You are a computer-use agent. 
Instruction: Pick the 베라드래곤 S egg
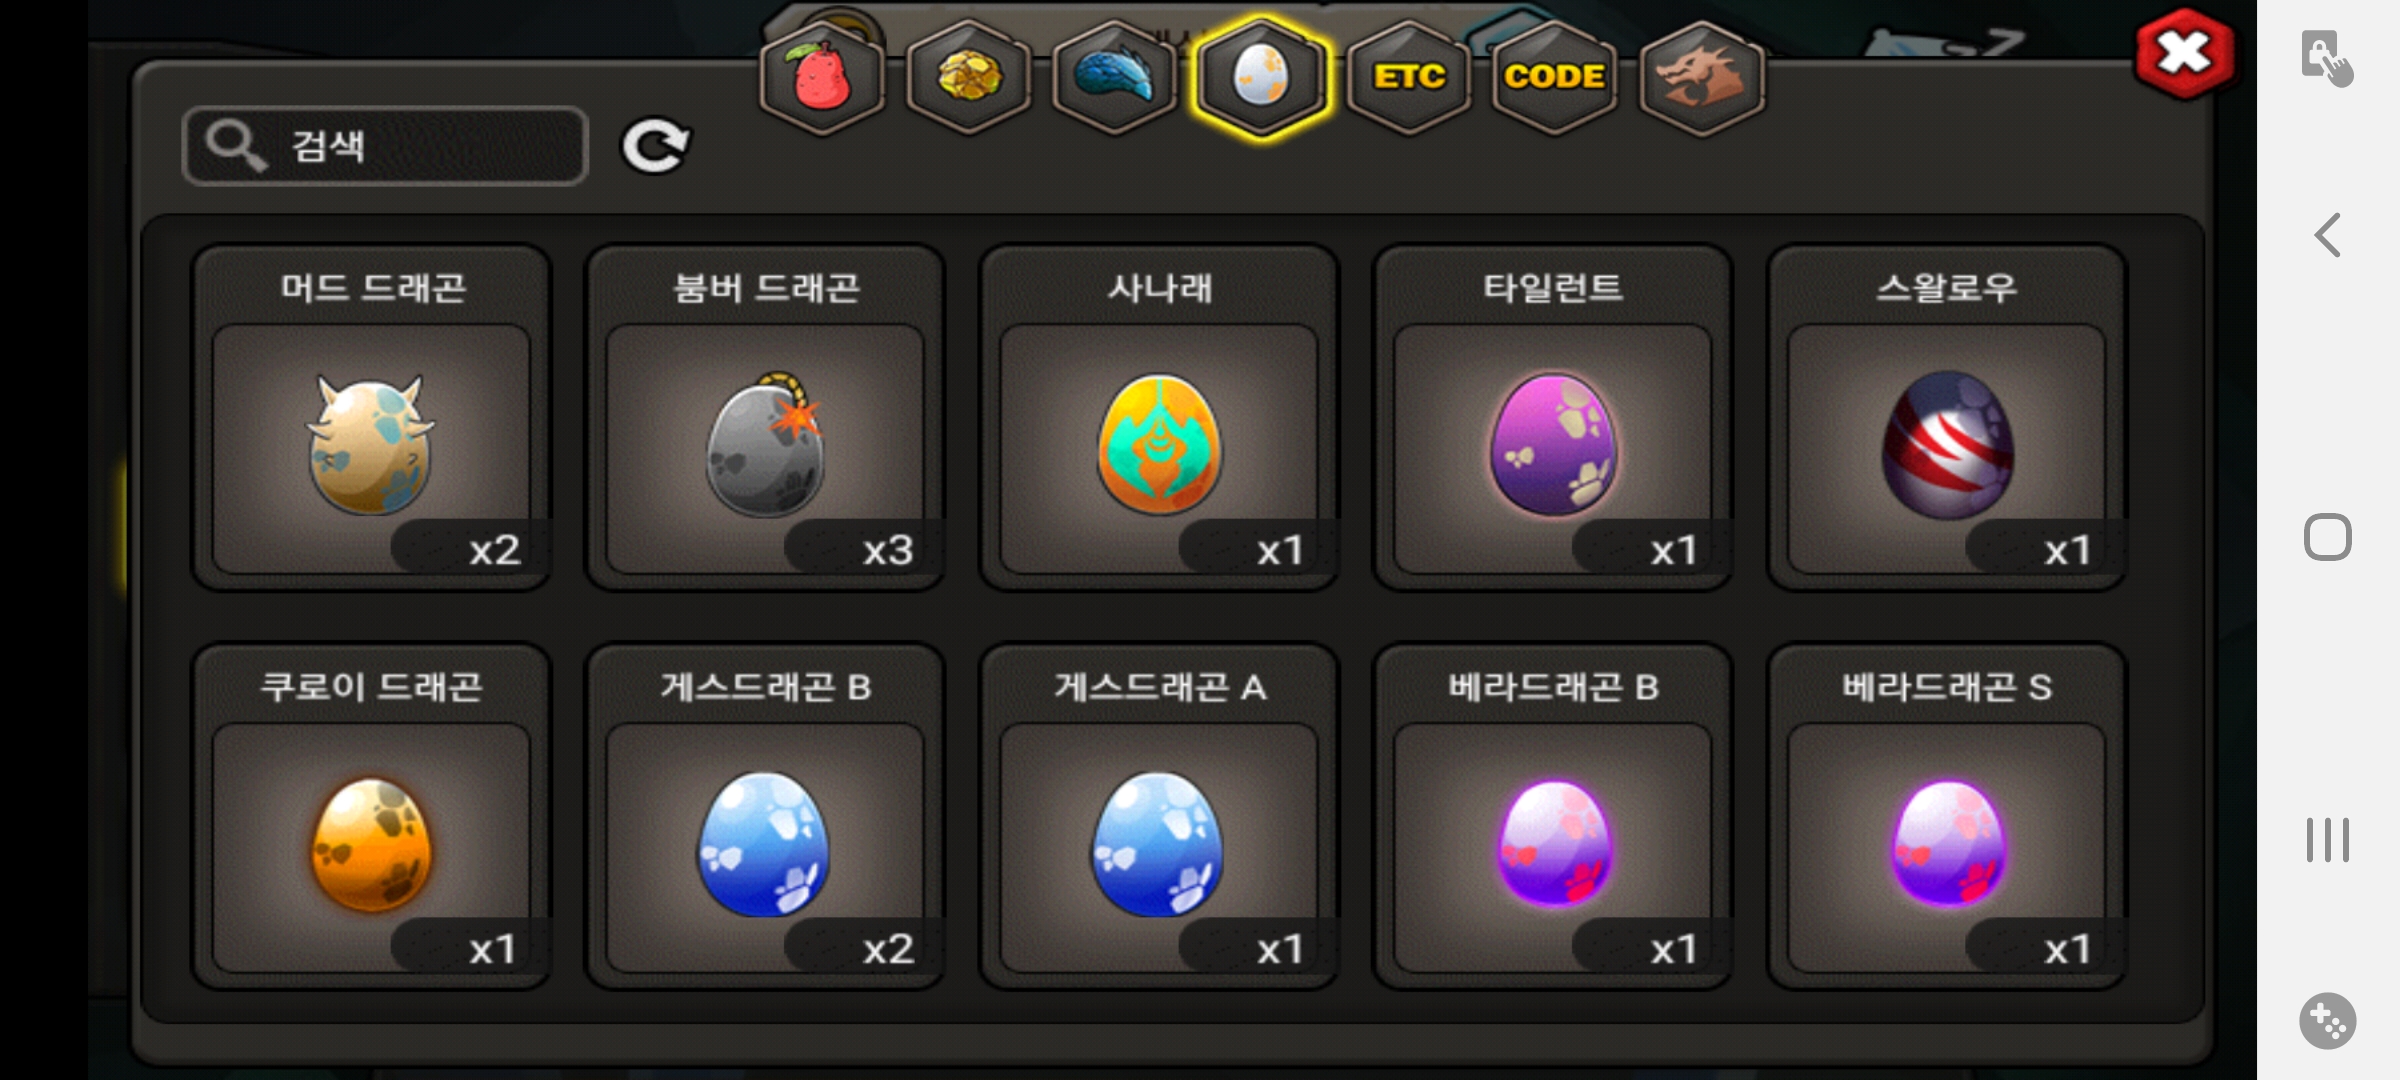[x=1947, y=817]
